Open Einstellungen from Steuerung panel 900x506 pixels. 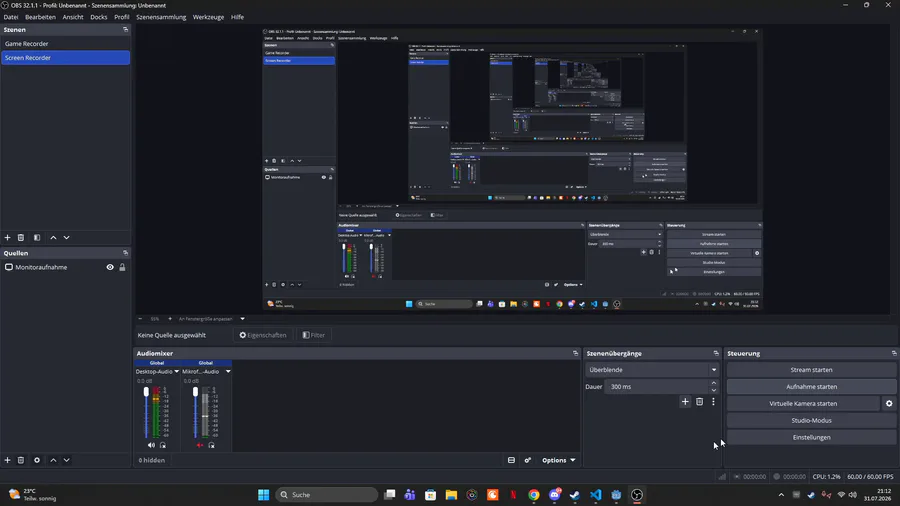click(811, 437)
